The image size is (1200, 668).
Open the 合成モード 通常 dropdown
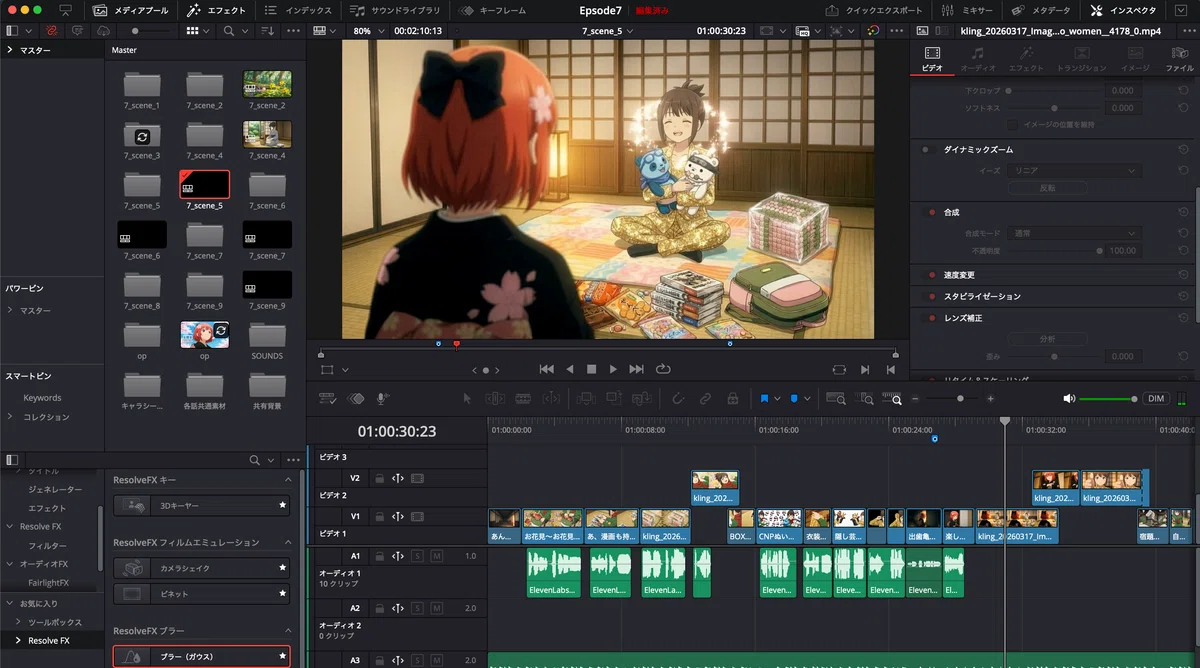[x=1075, y=233]
